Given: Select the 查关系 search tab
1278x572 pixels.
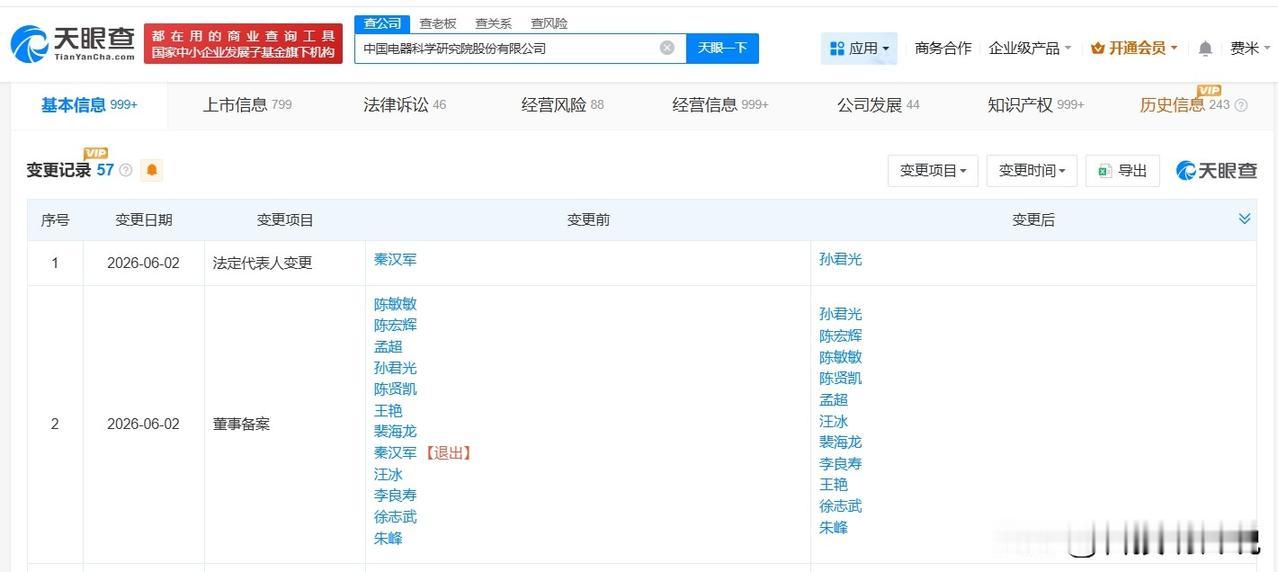Looking at the screenshot, I should pyautogui.click(x=493, y=23).
